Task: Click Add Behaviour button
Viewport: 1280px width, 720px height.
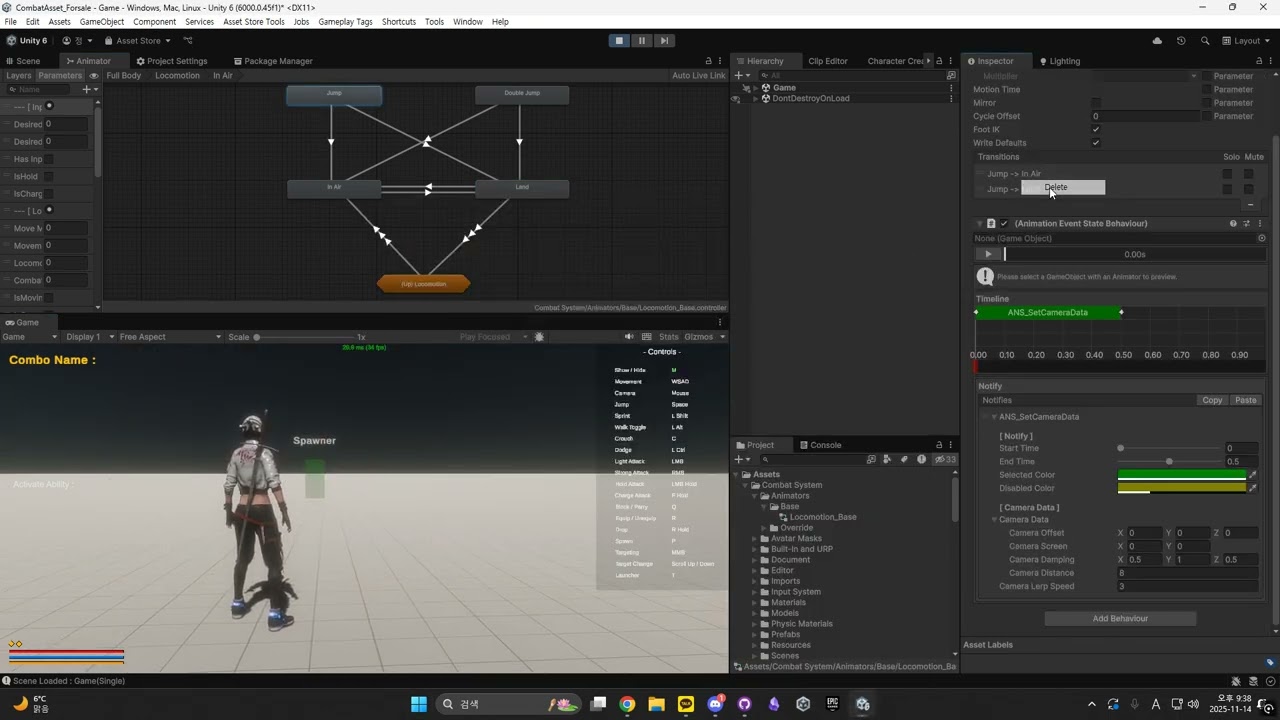Action: [1120, 619]
